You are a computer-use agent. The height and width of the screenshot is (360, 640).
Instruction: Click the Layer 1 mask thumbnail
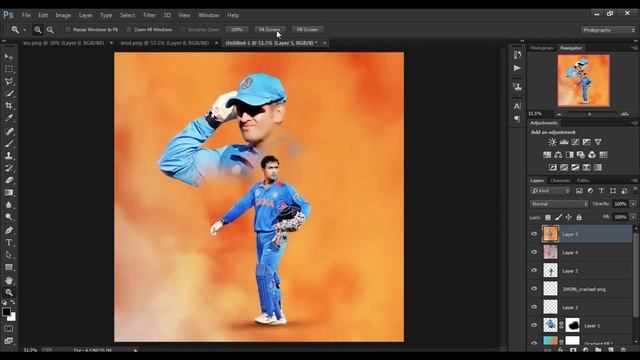tap(572, 325)
